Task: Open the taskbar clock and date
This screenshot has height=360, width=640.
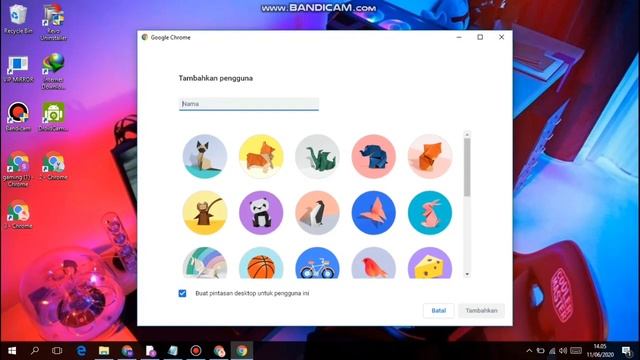Action: tap(600, 351)
